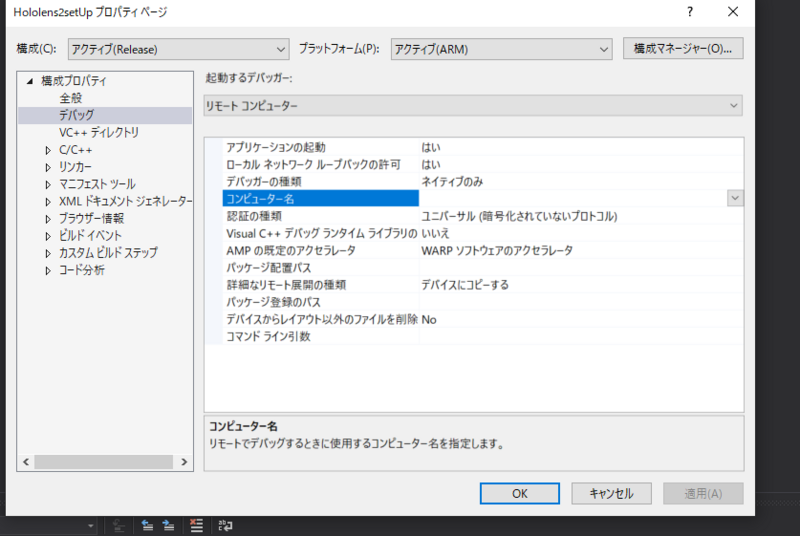This screenshot has width=800, height=536.
Task: Click the clear bookmarks red X list icon
Action: point(196,525)
